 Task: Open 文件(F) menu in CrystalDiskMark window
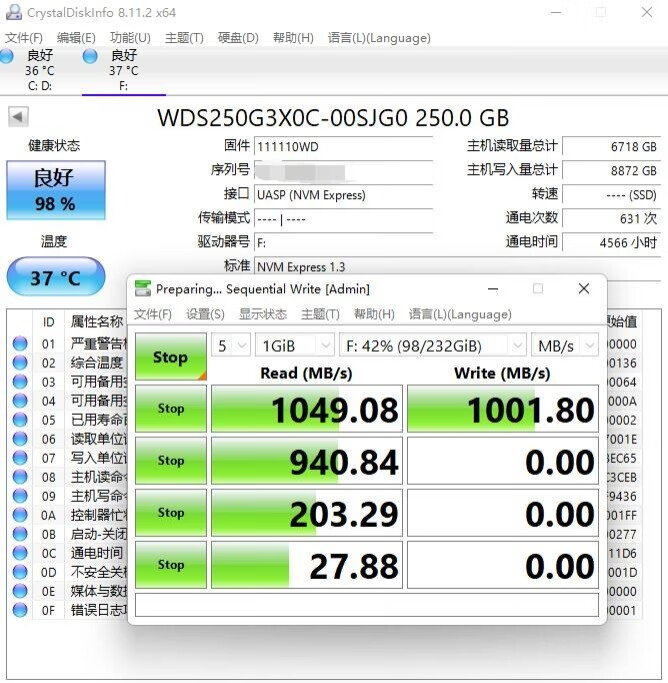[x=153, y=314]
